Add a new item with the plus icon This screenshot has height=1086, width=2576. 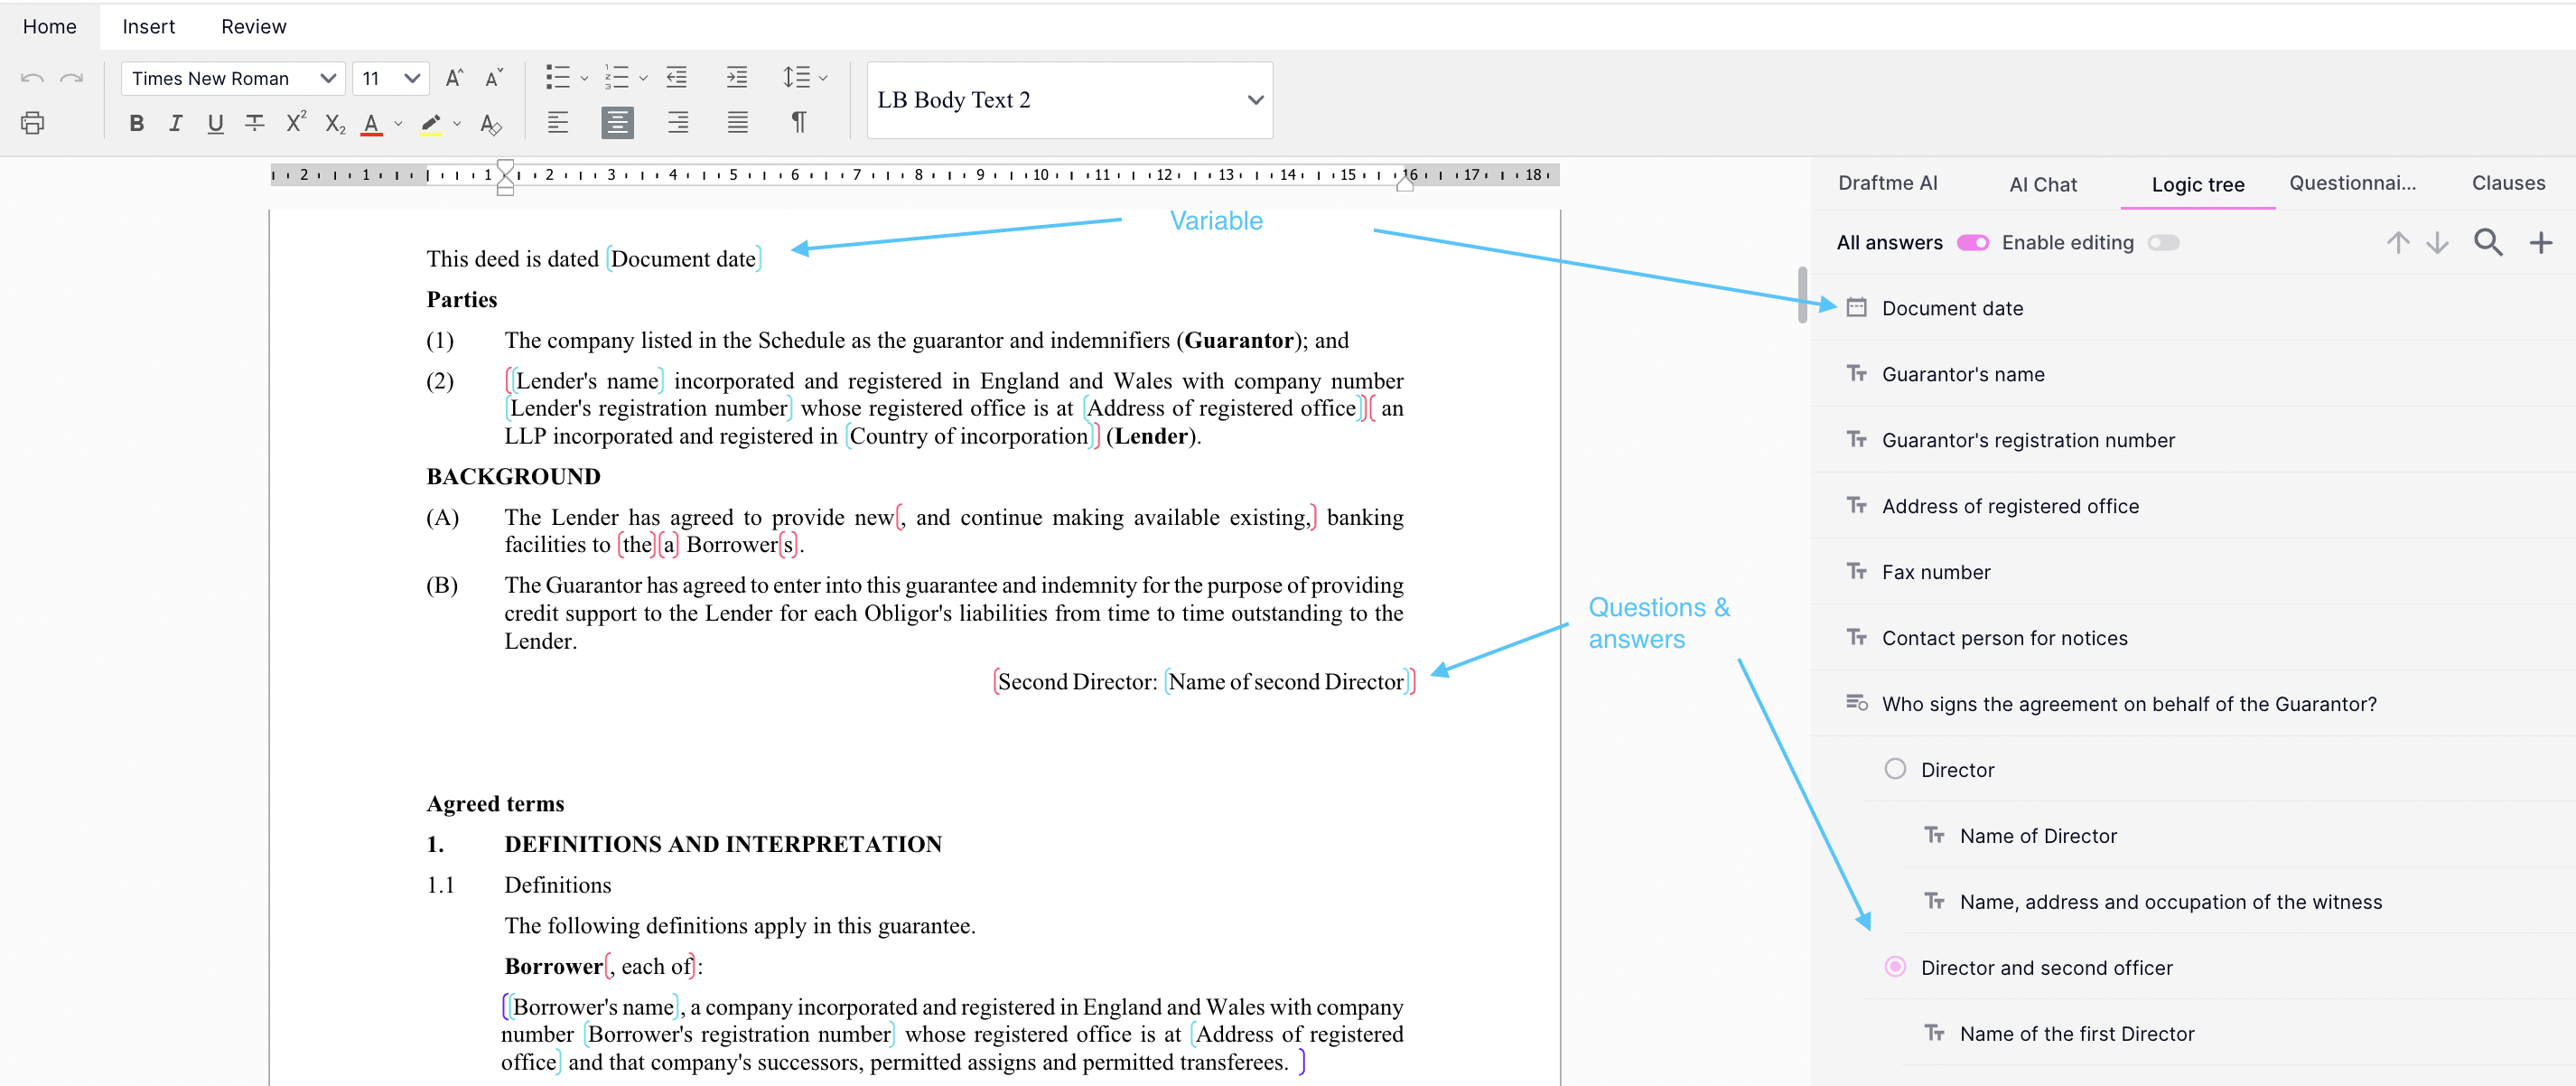tap(2540, 242)
